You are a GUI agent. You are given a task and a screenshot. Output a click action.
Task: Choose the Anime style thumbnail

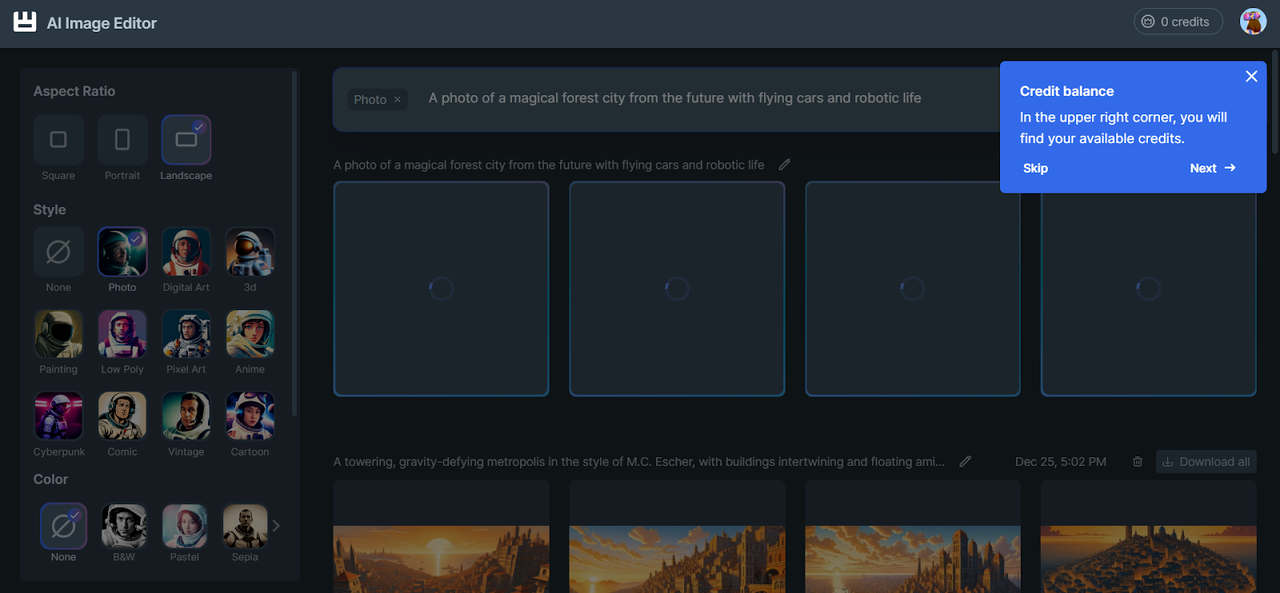(250, 334)
